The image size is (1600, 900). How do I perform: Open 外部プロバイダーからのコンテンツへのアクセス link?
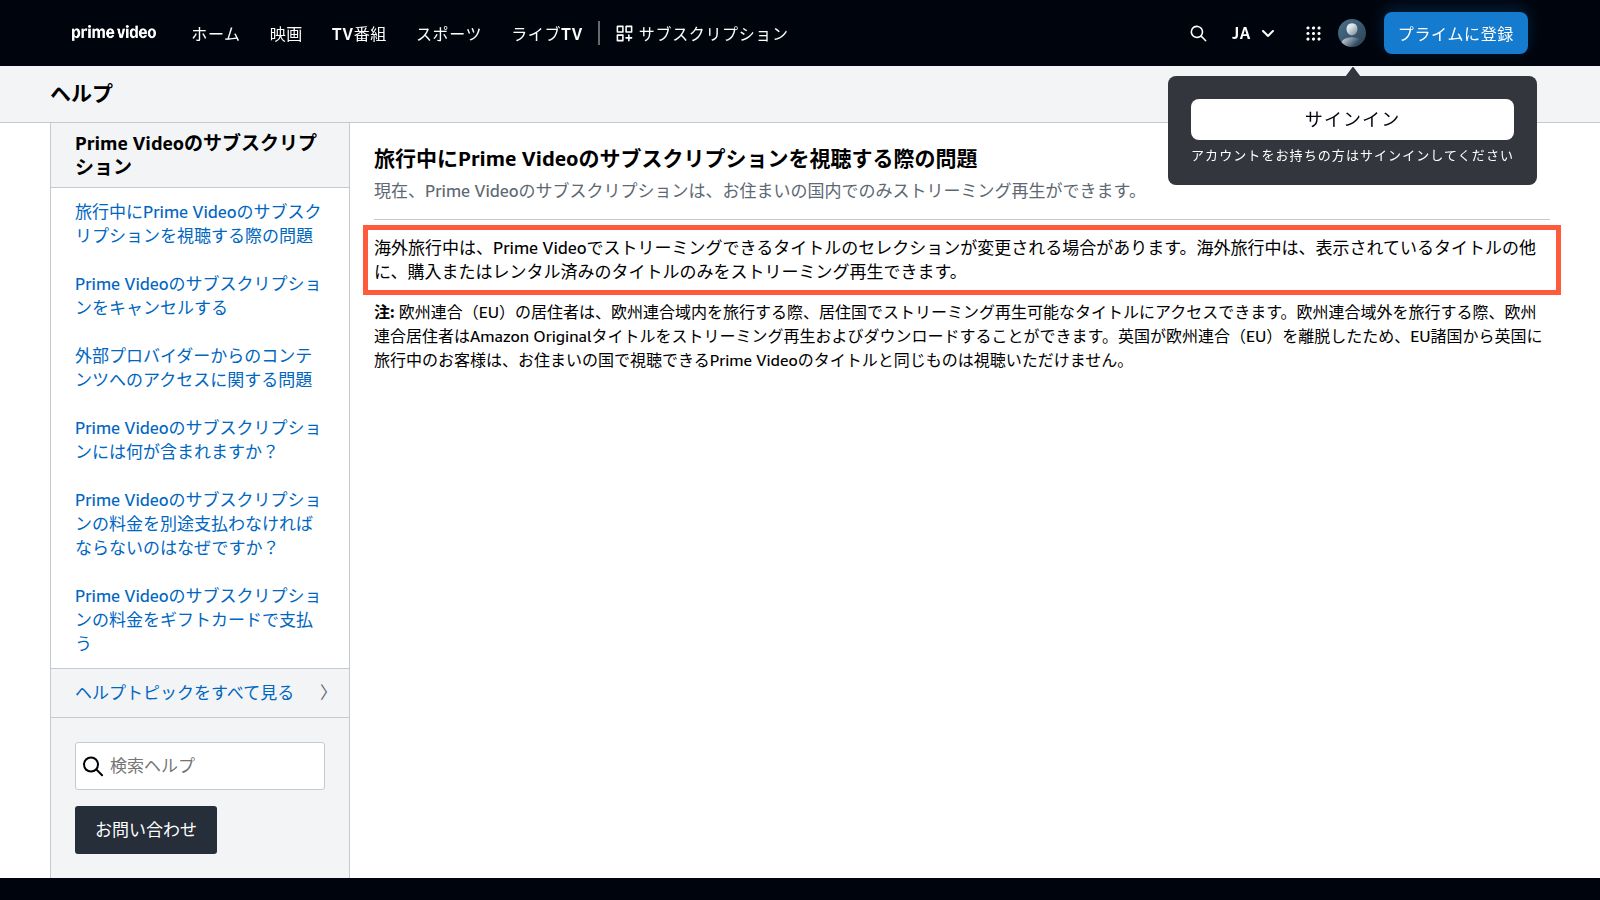coord(194,368)
